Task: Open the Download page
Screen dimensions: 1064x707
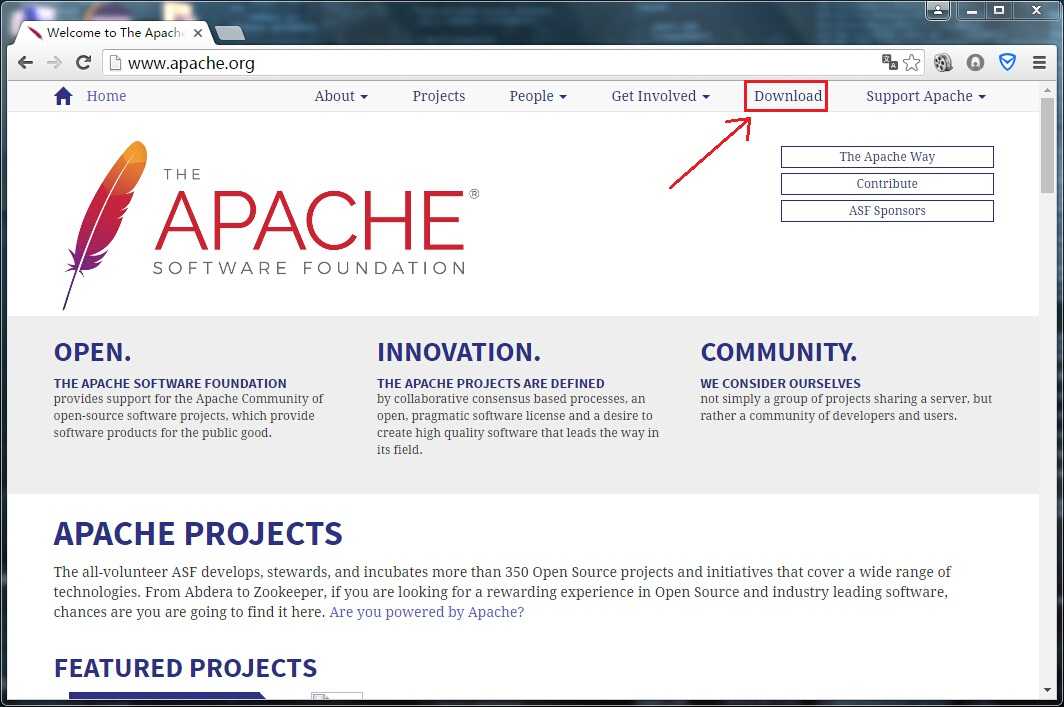Action: coord(788,96)
